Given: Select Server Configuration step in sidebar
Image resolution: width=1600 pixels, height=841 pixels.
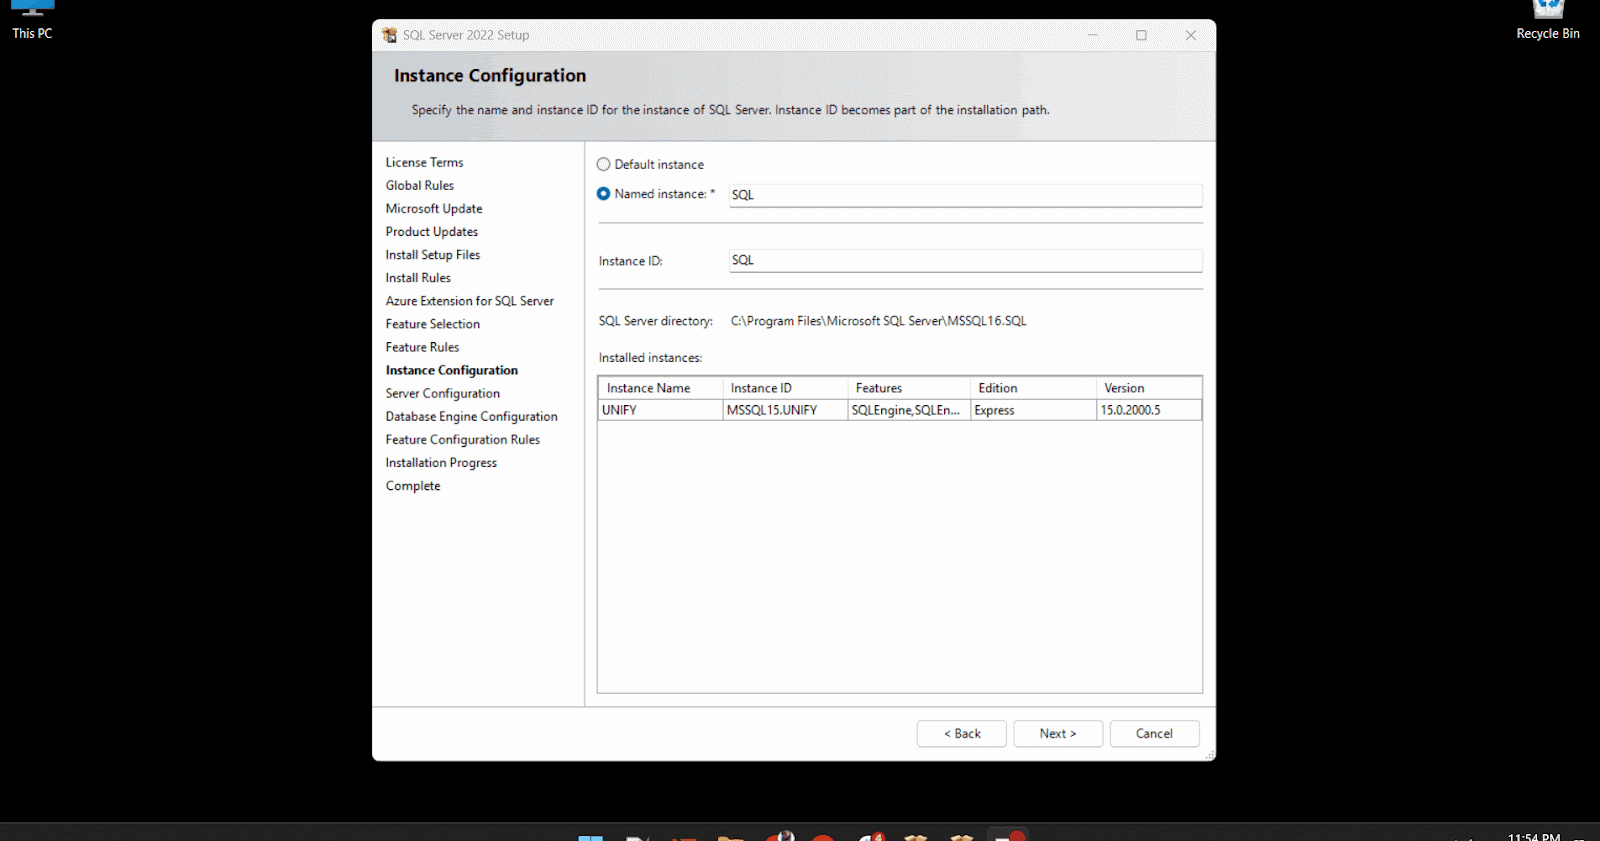Looking at the screenshot, I should point(443,393).
